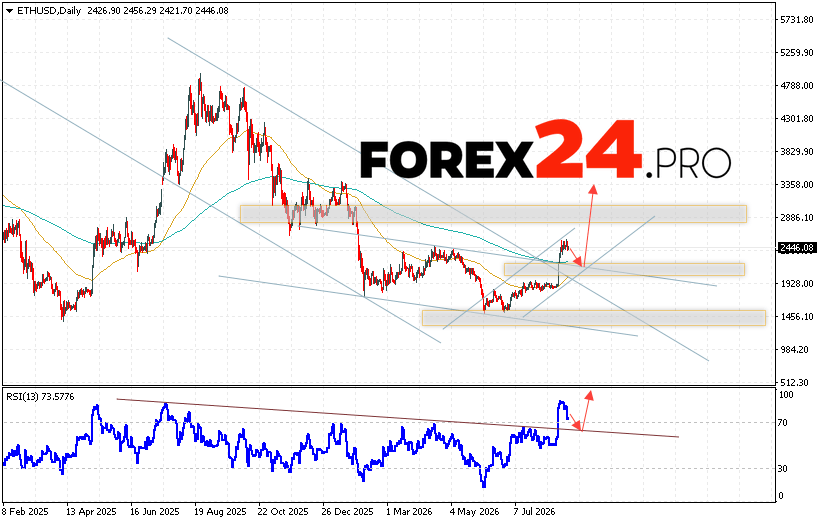The width and height of the screenshot is (821, 523).
Task: Click the 5259.90 price axis label
Action: click(x=797, y=53)
